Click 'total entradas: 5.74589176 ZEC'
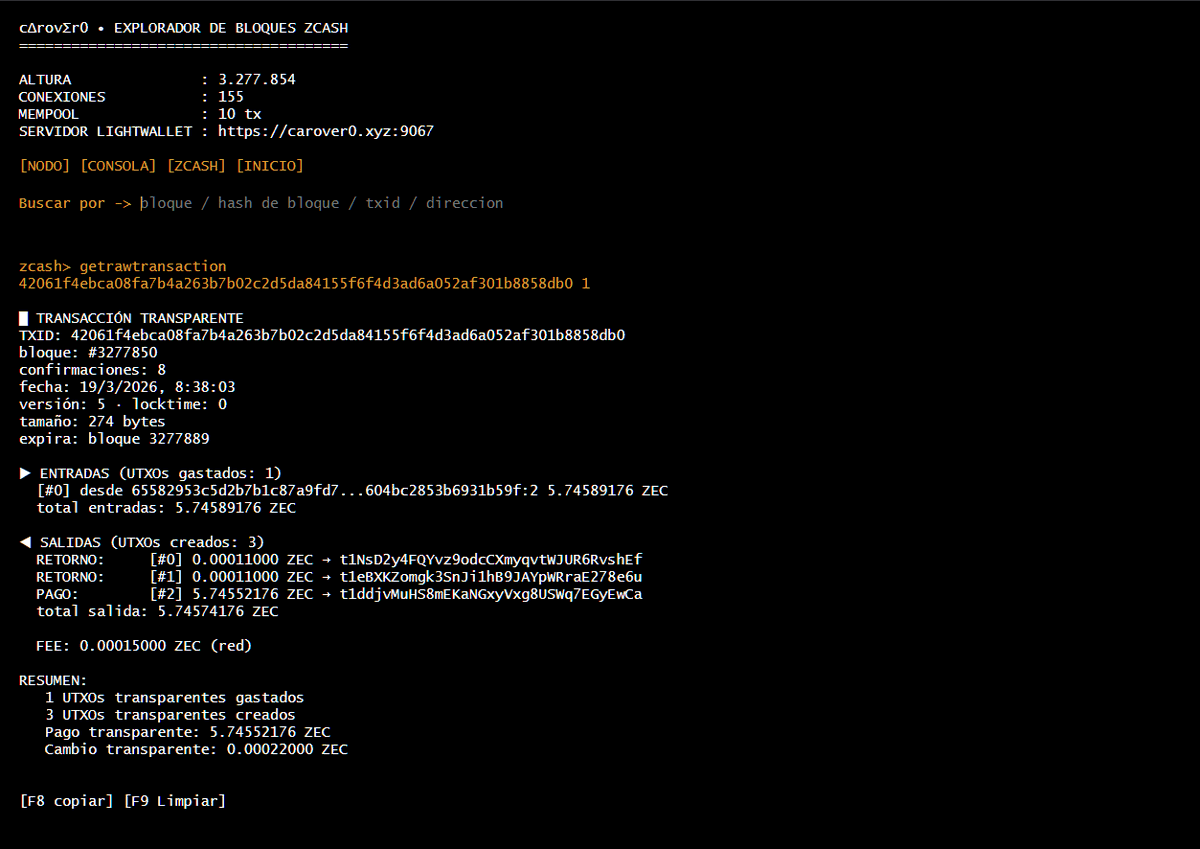Screen dimensions: 1200x849 [166, 508]
